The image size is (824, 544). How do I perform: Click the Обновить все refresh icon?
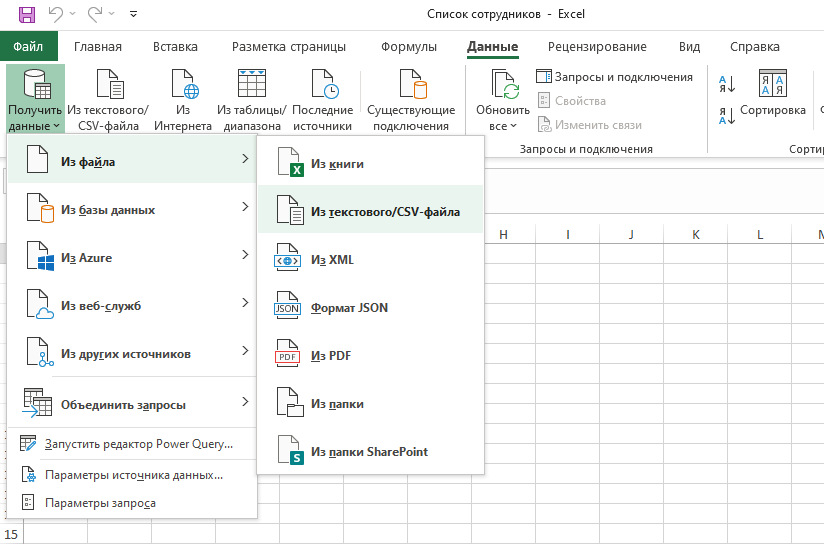[x=504, y=84]
